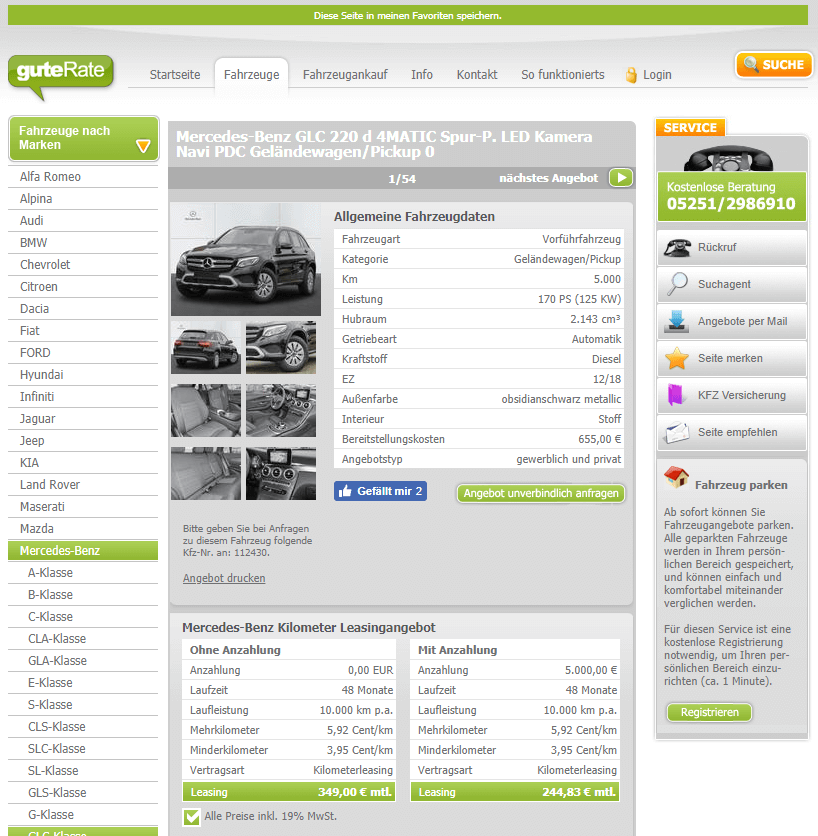The width and height of the screenshot is (818, 836).
Task: Click the KFZ Versicherung purple icon
Action: pyautogui.click(x=676, y=395)
